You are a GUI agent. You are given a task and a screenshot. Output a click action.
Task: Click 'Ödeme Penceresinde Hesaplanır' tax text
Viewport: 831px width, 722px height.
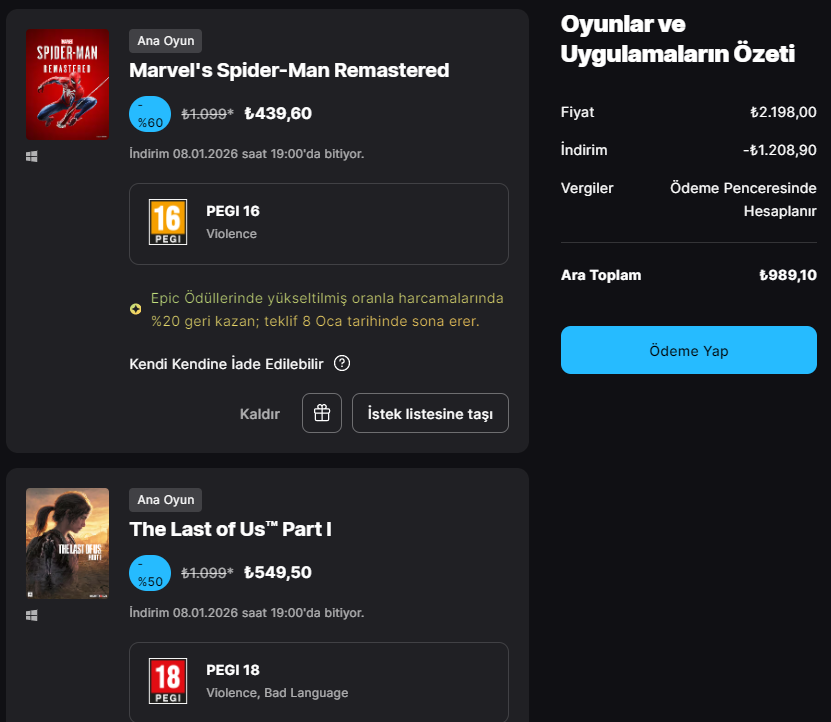743,199
